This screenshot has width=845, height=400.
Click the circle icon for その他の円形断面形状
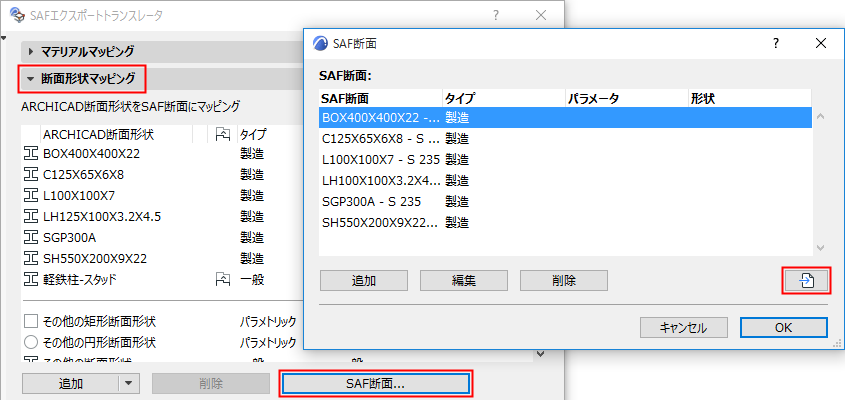coord(31,342)
